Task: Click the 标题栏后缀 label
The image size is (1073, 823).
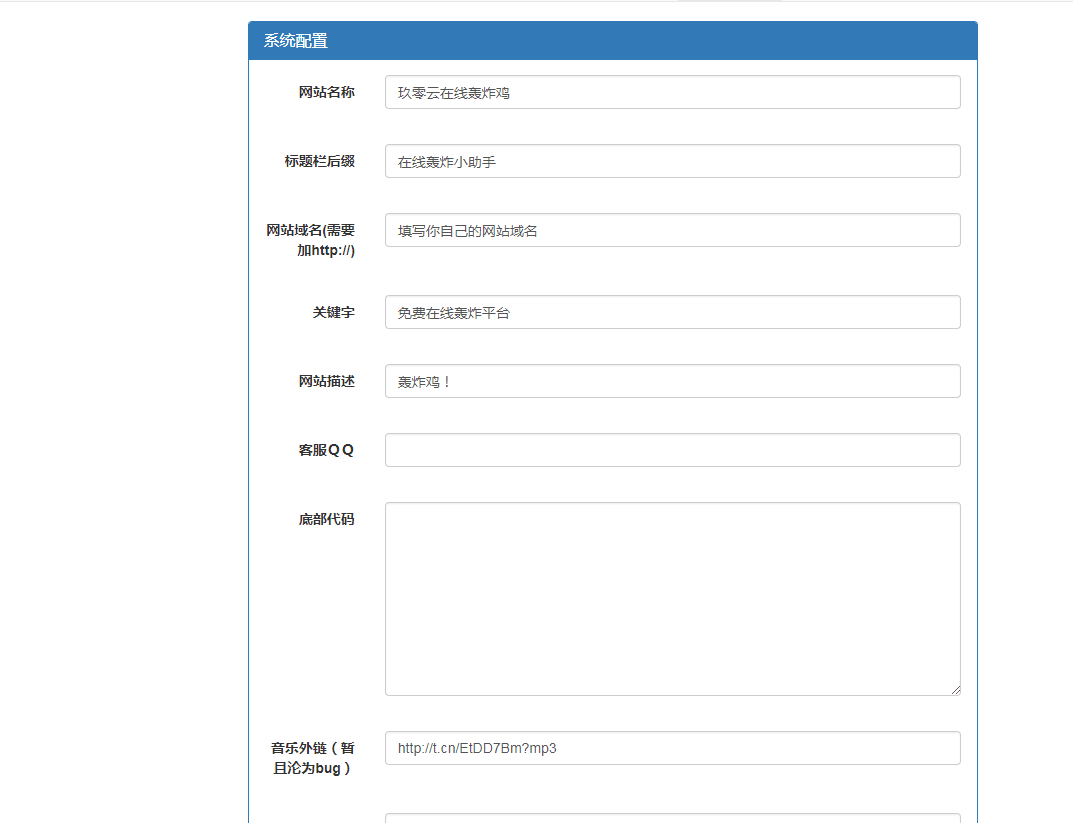Action: click(318, 161)
